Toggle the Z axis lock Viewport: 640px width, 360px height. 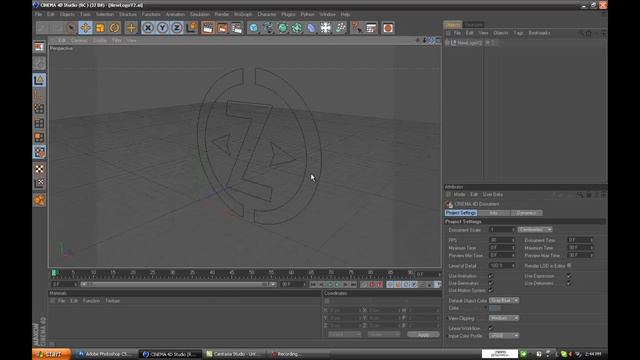tap(176, 28)
